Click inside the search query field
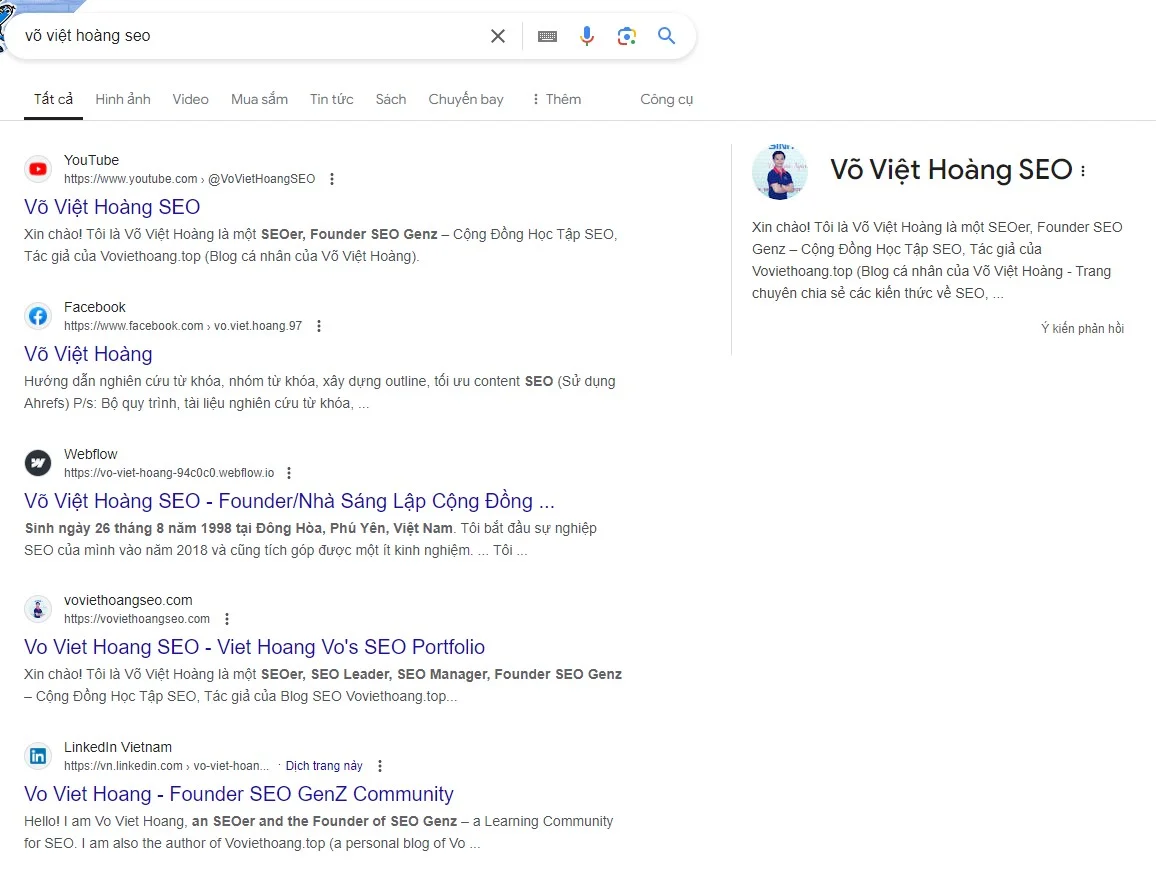Screen dimensions: 1156x874 tap(251, 35)
